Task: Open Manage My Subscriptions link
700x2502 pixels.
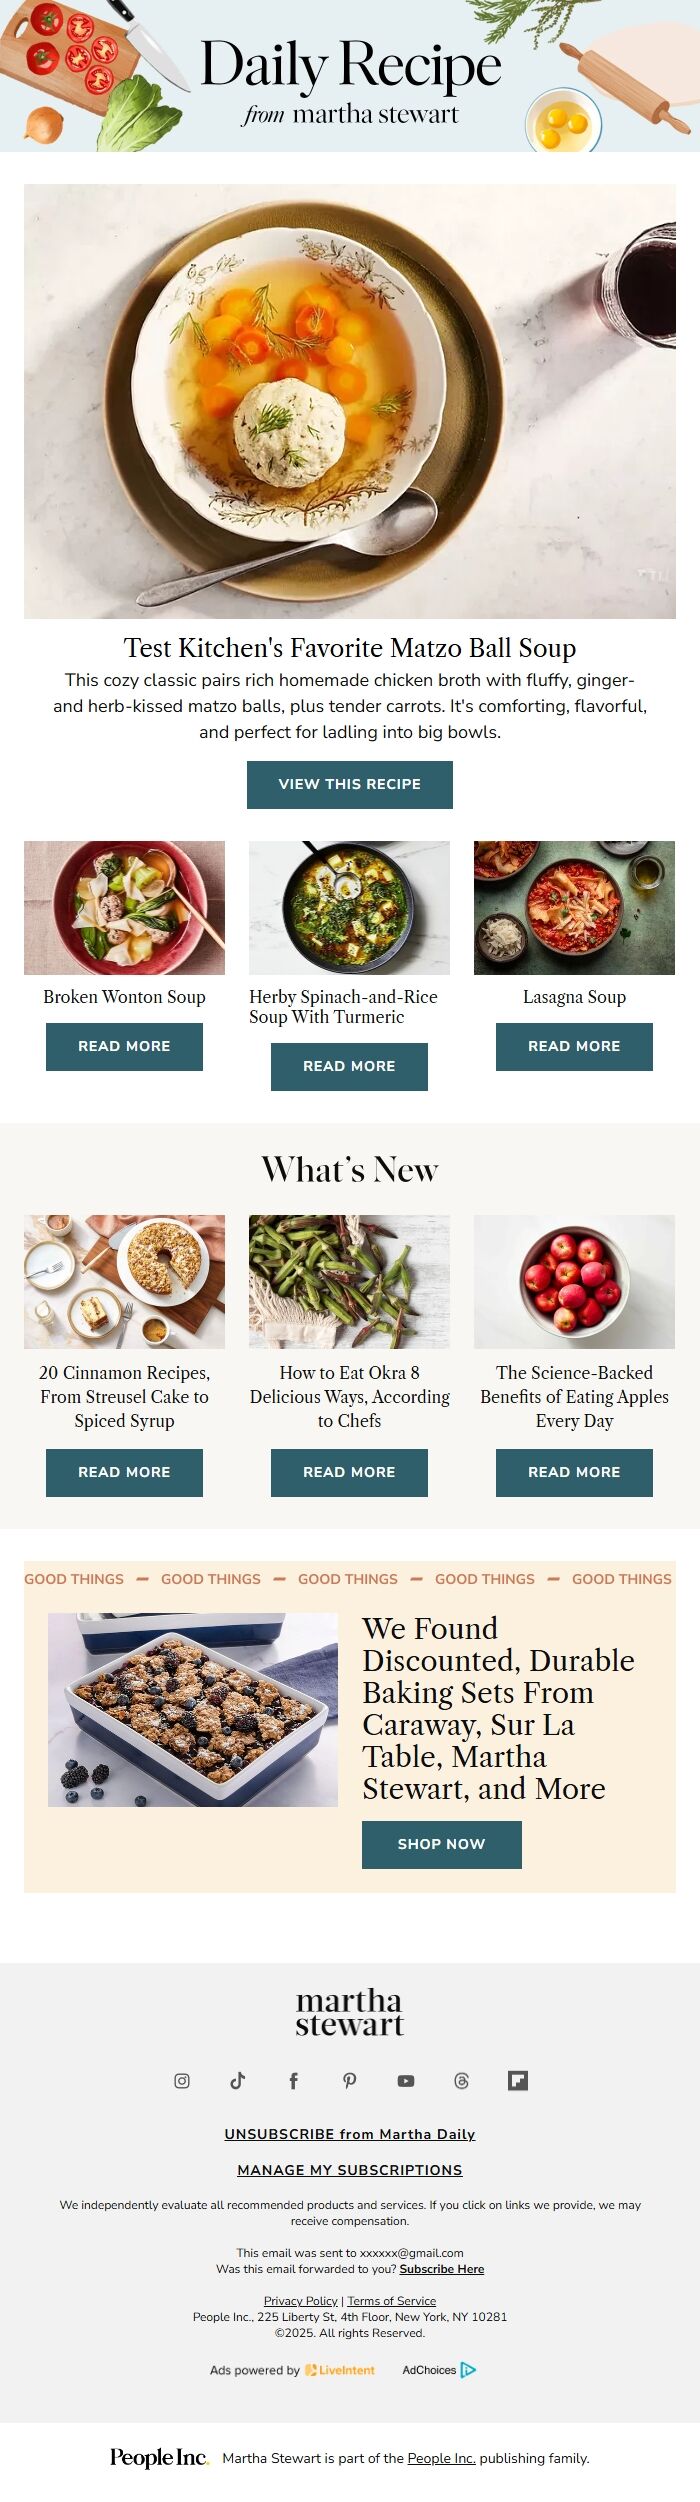Action: 350,2170
